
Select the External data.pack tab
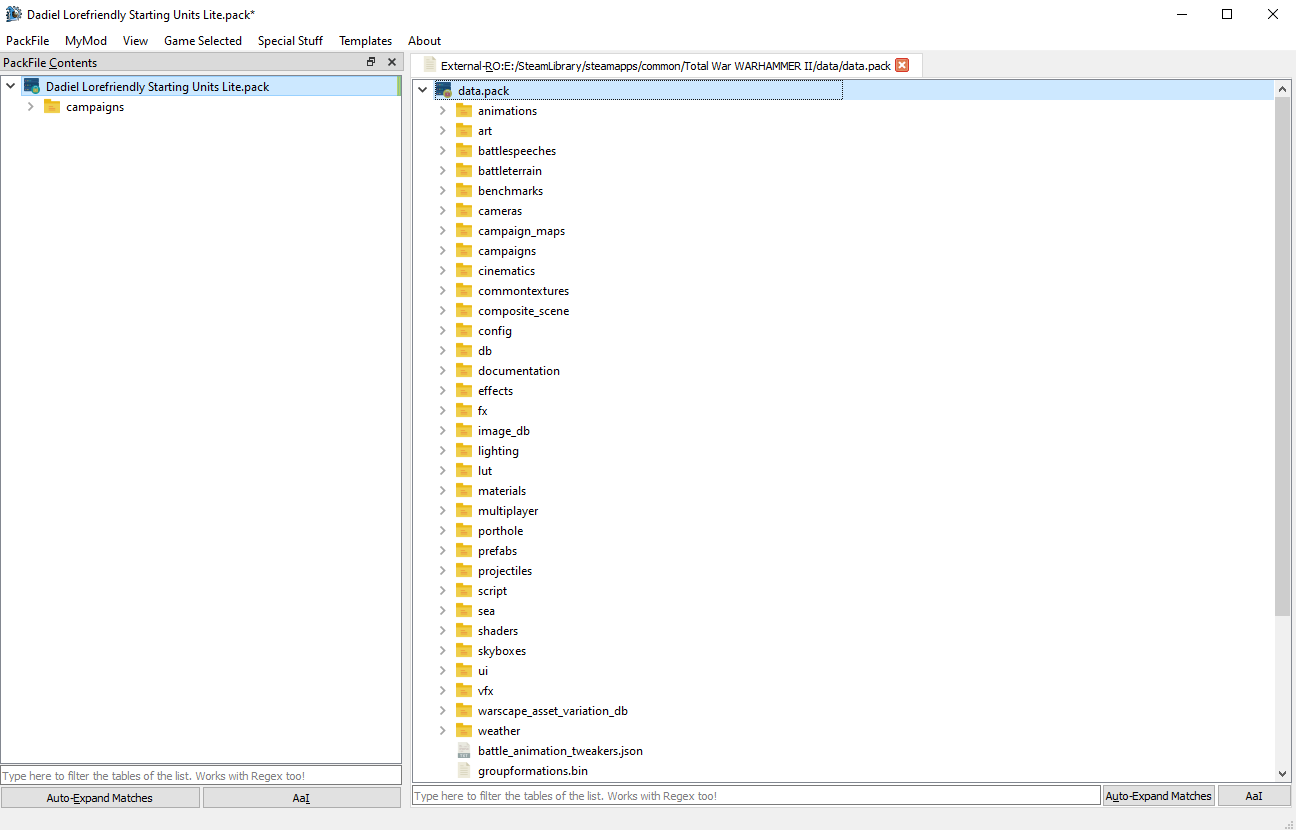[x=667, y=66]
